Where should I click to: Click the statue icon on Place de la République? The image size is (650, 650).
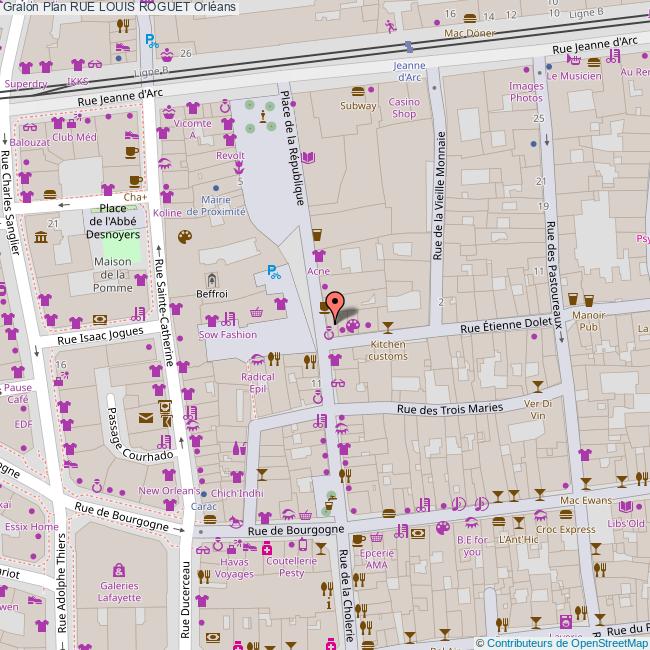pos(263,116)
